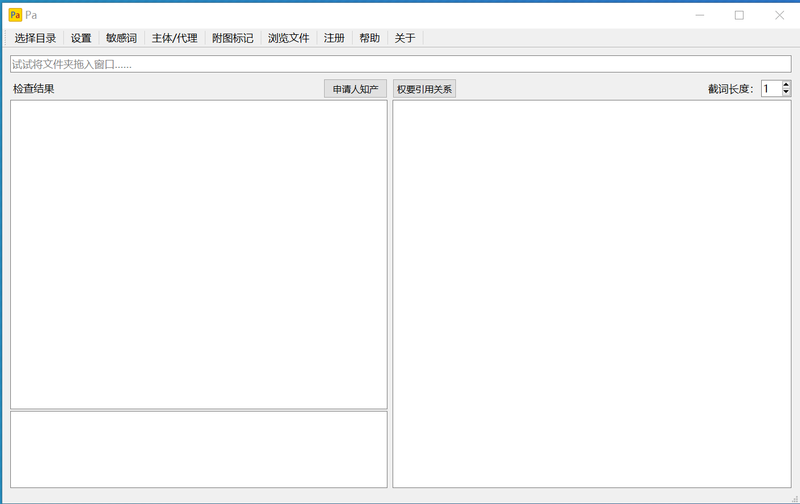The width and height of the screenshot is (800, 504).
Task: Open the 选择目录 menu
Action: [35, 38]
